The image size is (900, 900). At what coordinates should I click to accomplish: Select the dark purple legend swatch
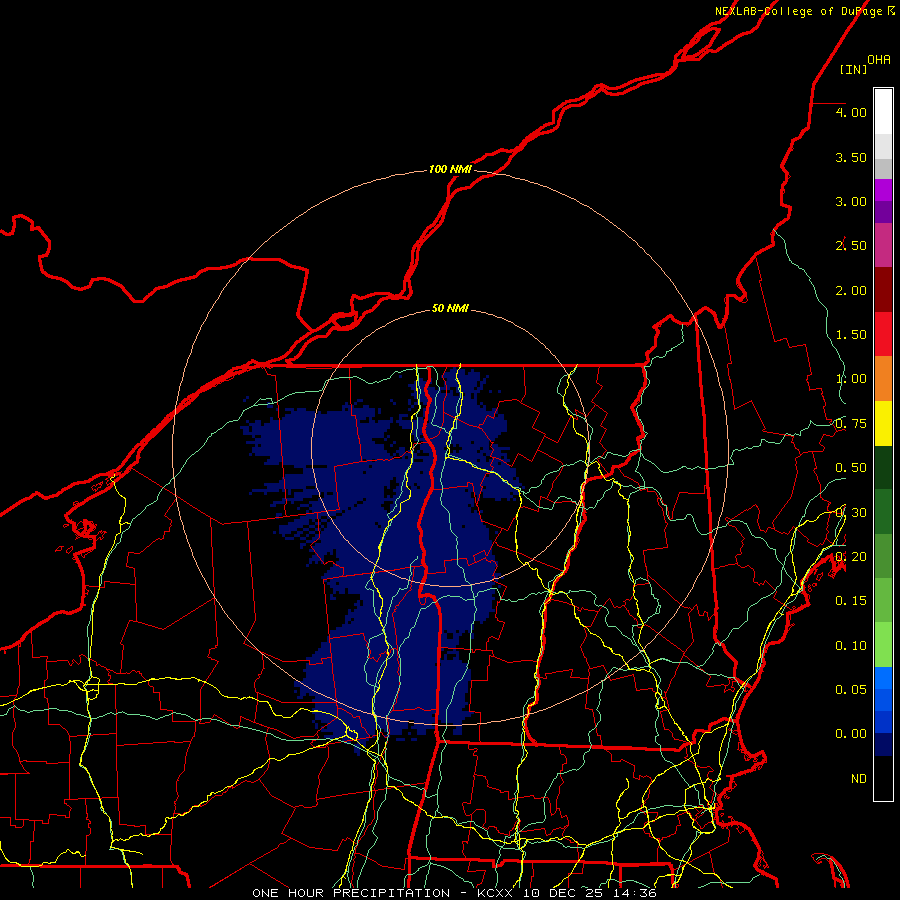coord(883,212)
